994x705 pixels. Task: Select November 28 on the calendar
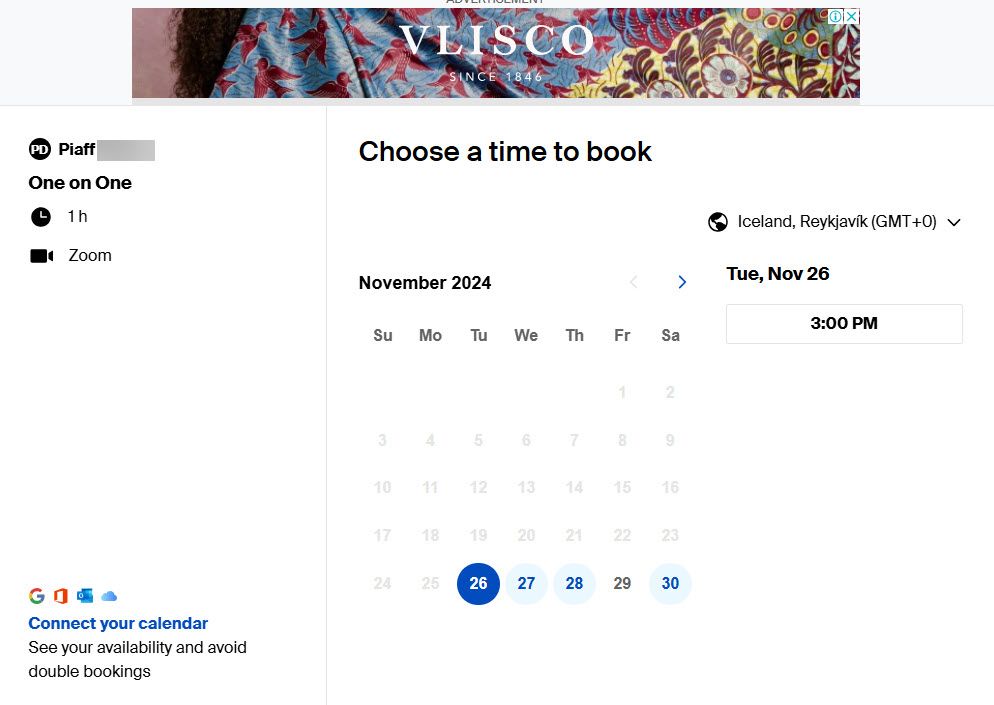[574, 583]
